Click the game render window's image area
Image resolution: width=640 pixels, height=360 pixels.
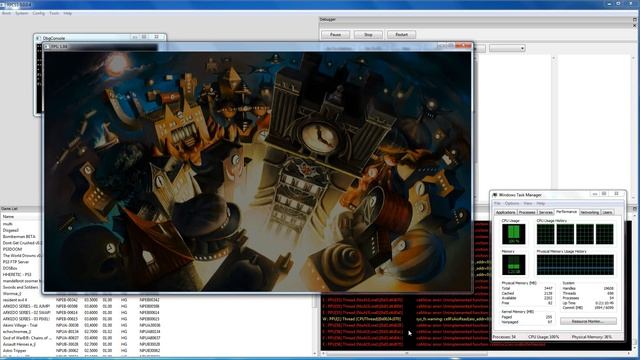coord(258,171)
